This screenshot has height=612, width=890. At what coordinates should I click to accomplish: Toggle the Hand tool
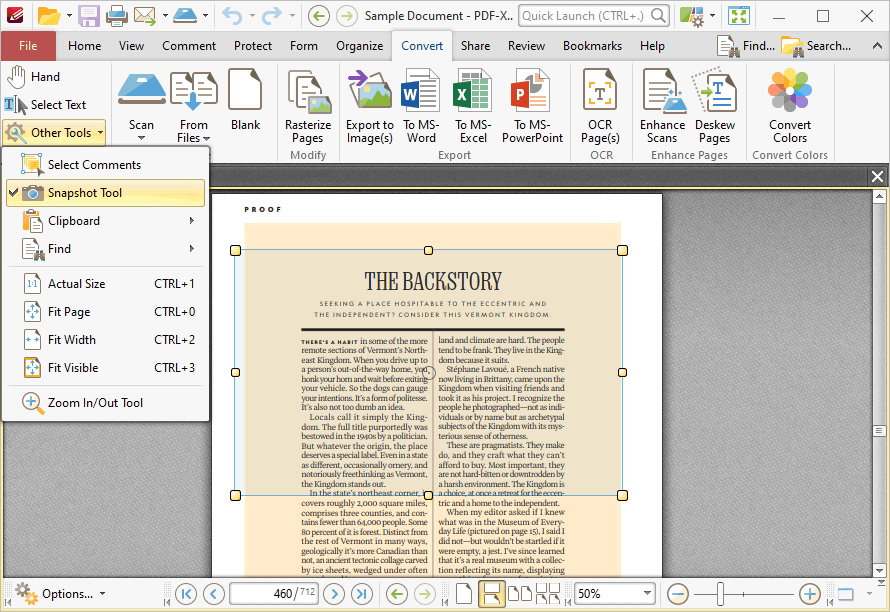point(34,77)
